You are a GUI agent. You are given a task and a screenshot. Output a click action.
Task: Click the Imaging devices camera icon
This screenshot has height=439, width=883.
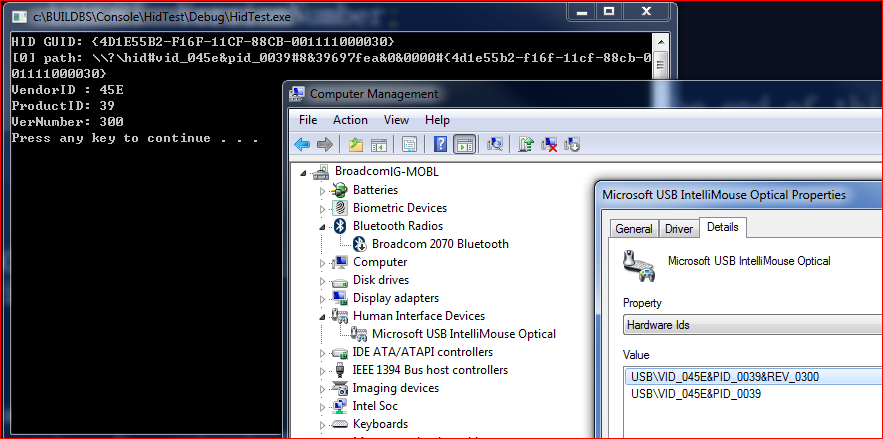340,388
